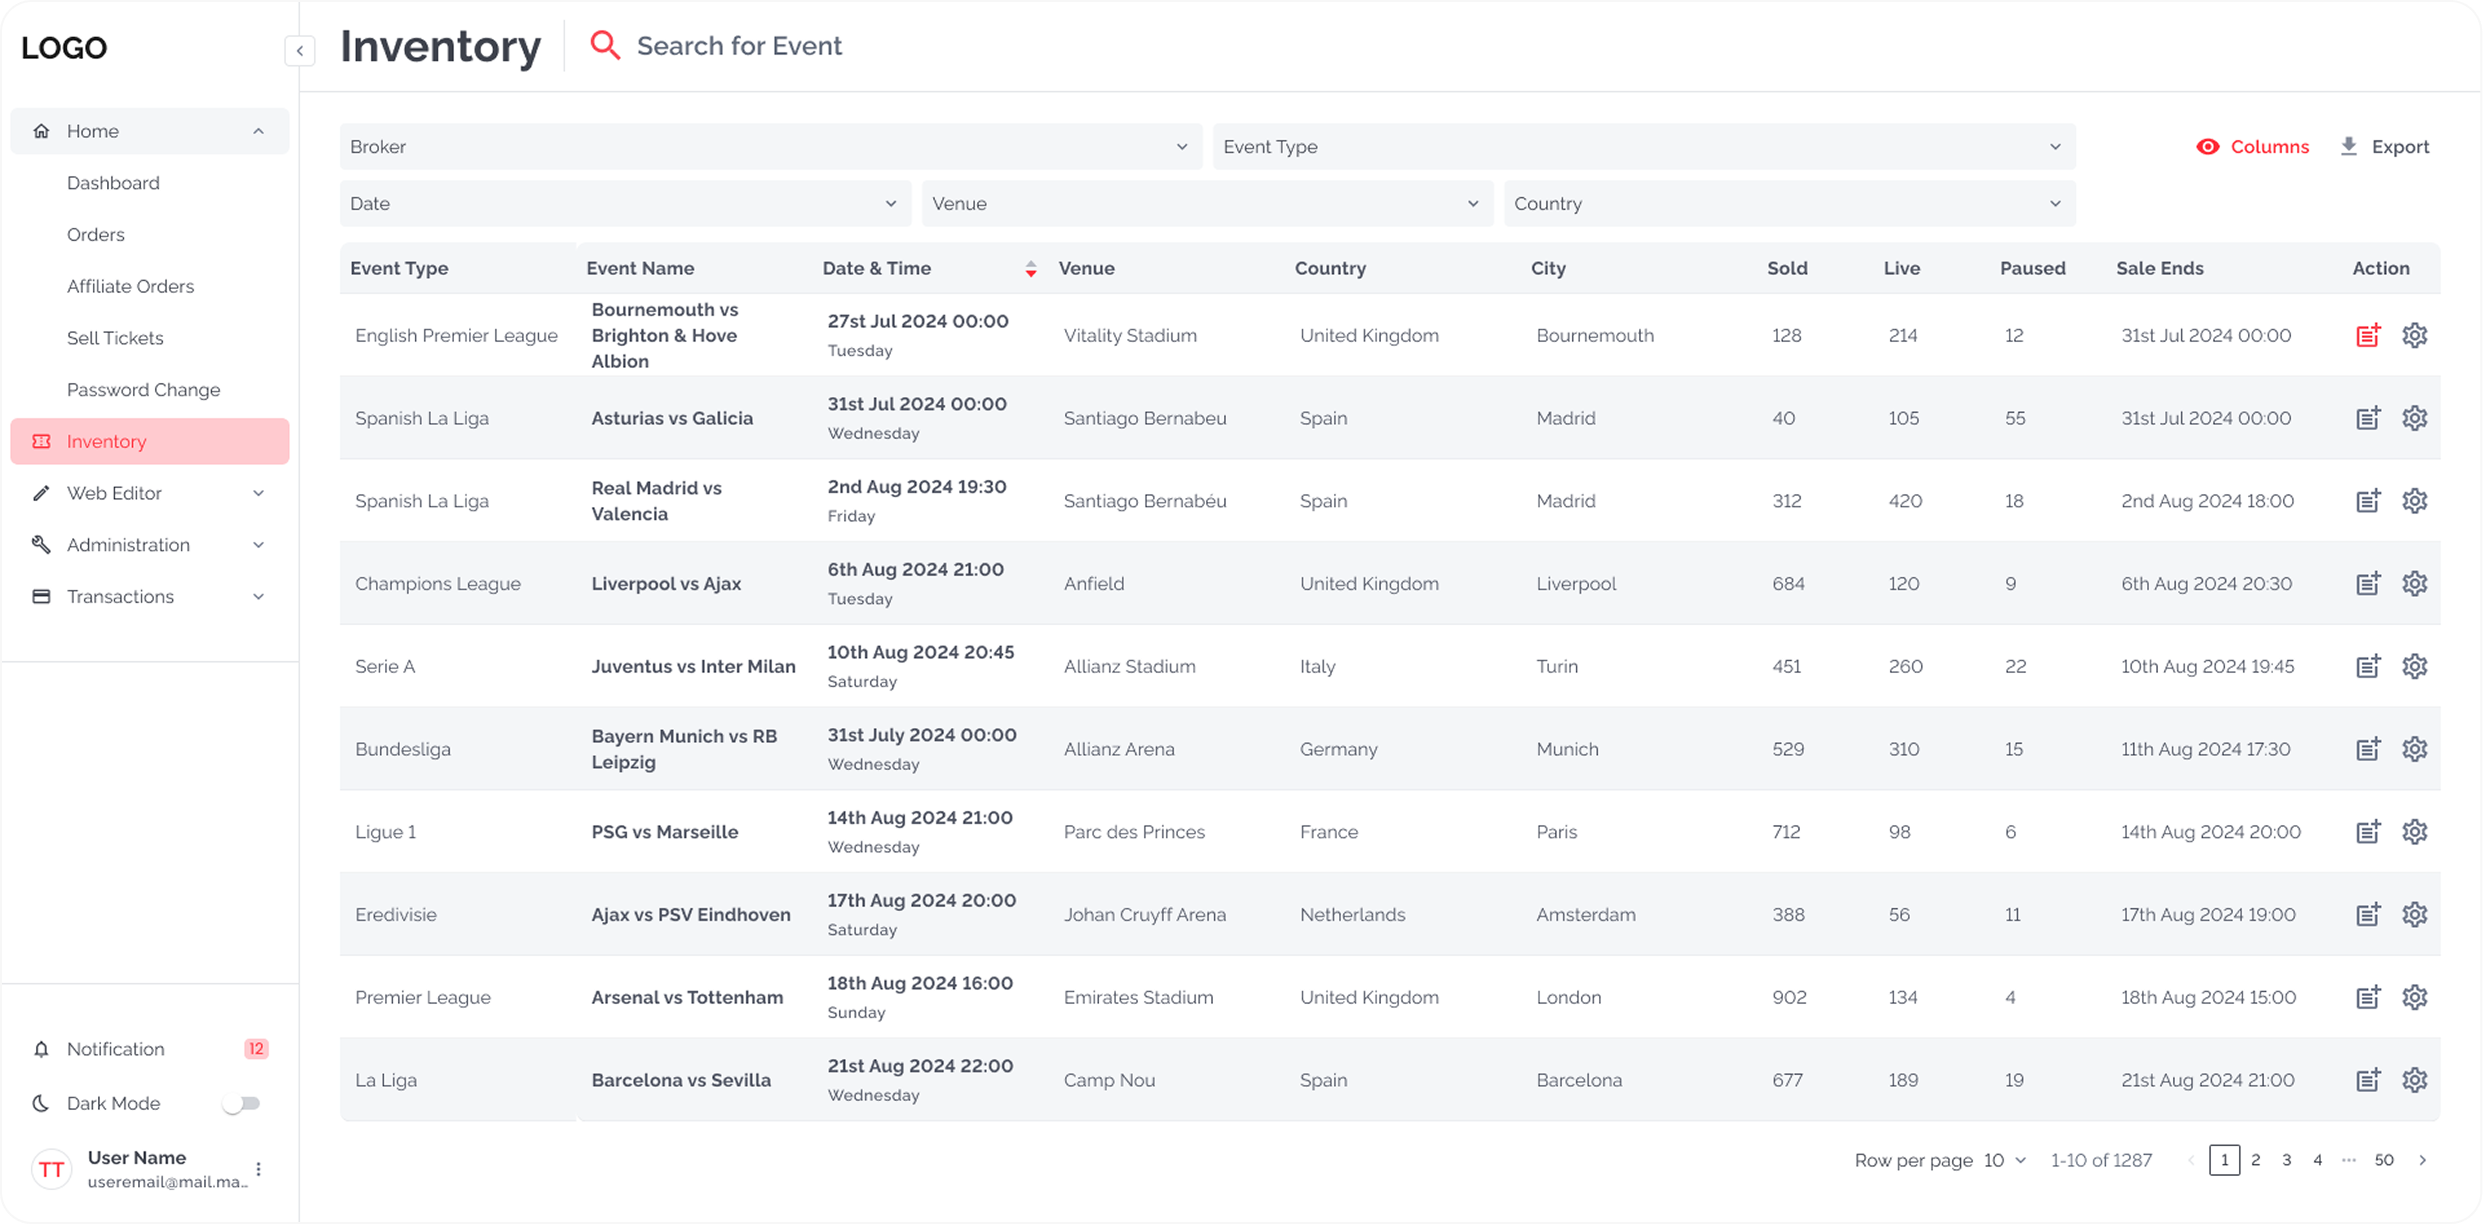Viewport: 2483px width, 1224px height.
Task: Go to page 2 of results
Action: pyautogui.click(x=2255, y=1160)
